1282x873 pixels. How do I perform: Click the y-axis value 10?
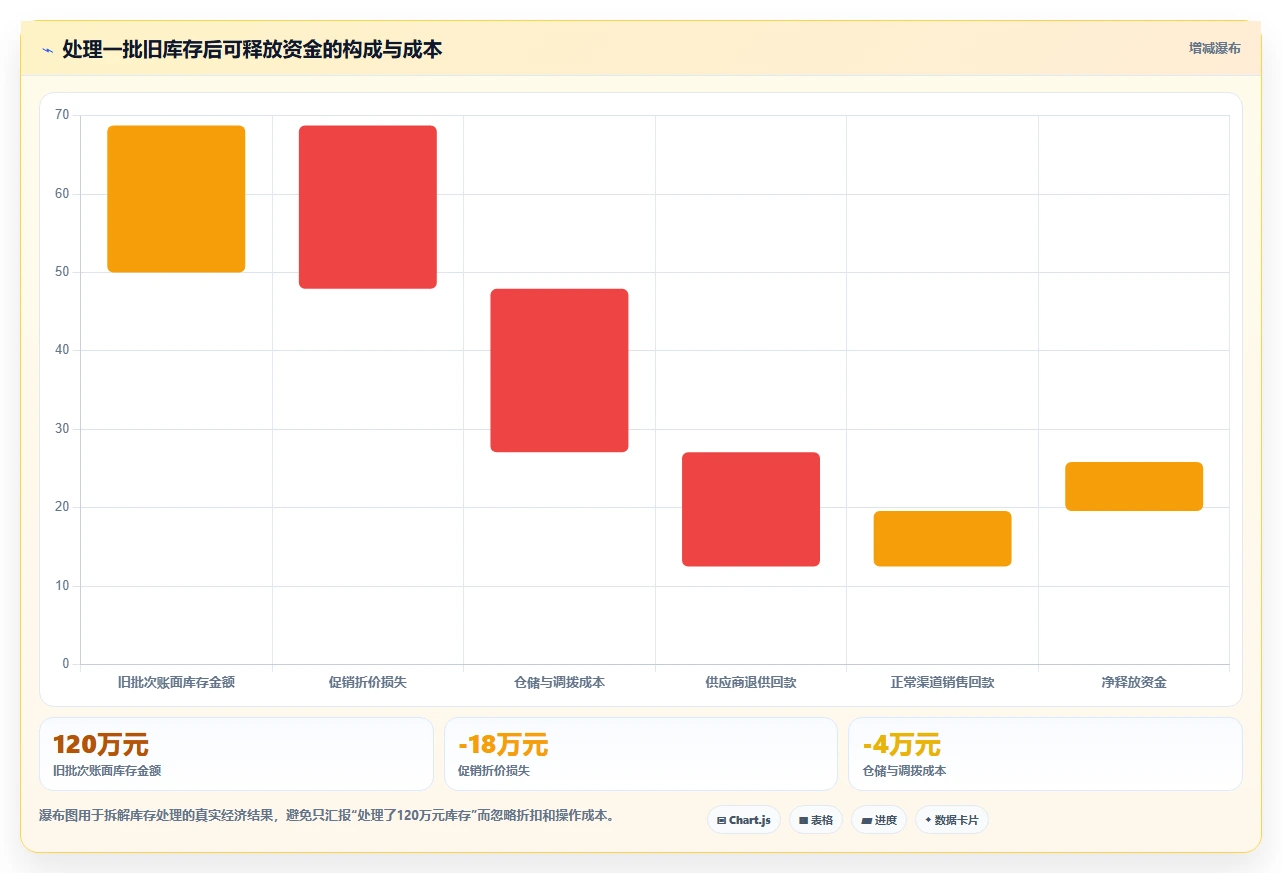coord(62,586)
